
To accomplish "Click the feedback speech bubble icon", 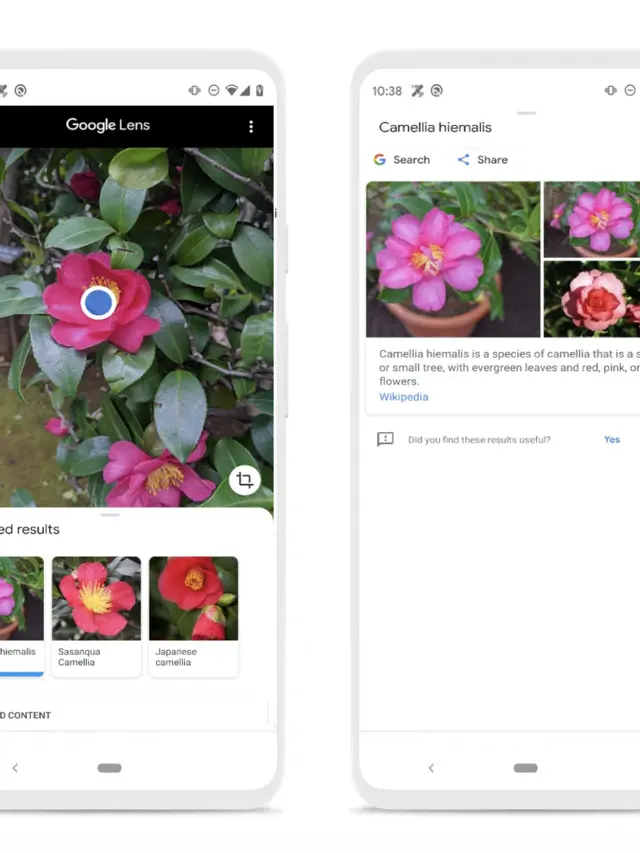I will (x=385, y=440).
